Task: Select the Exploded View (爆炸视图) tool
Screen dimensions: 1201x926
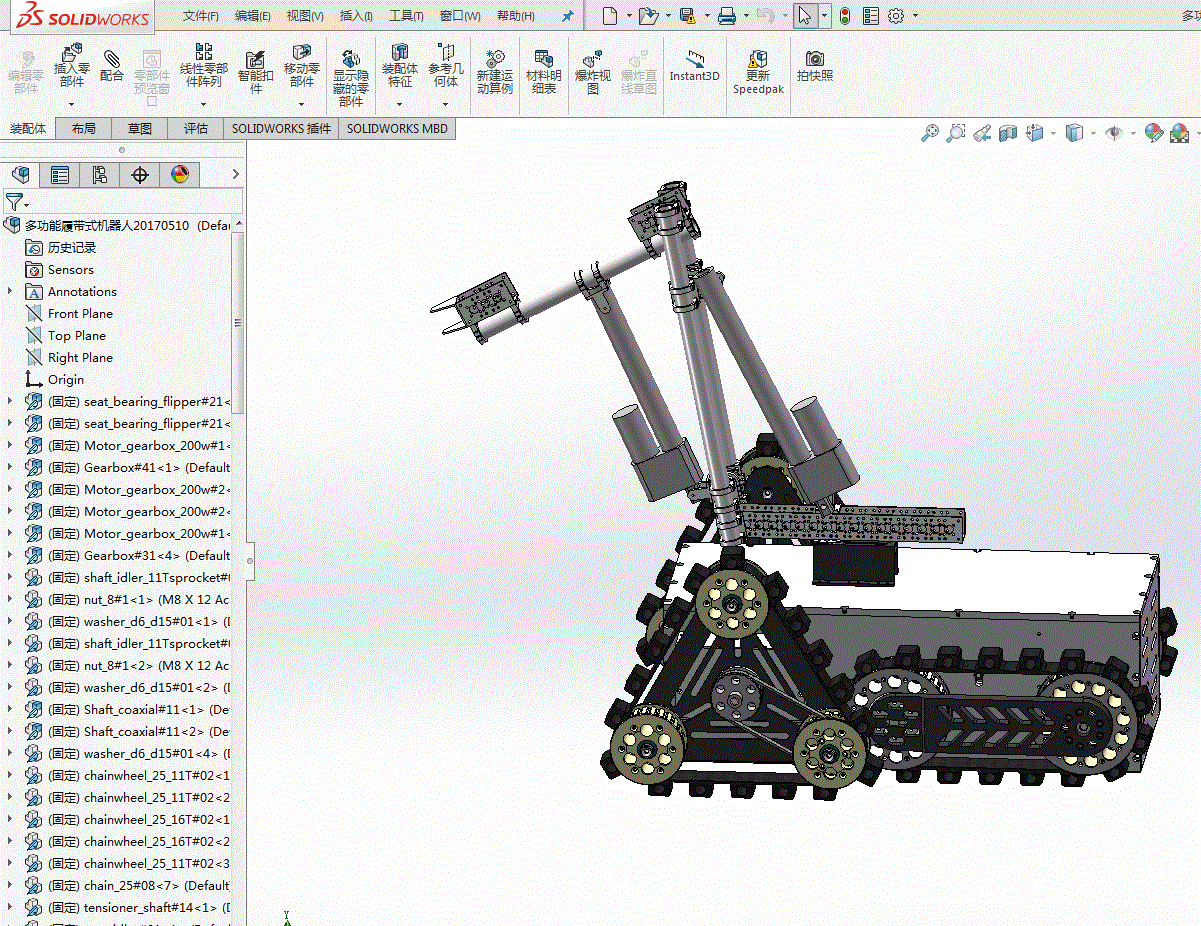Action: [x=593, y=70]
